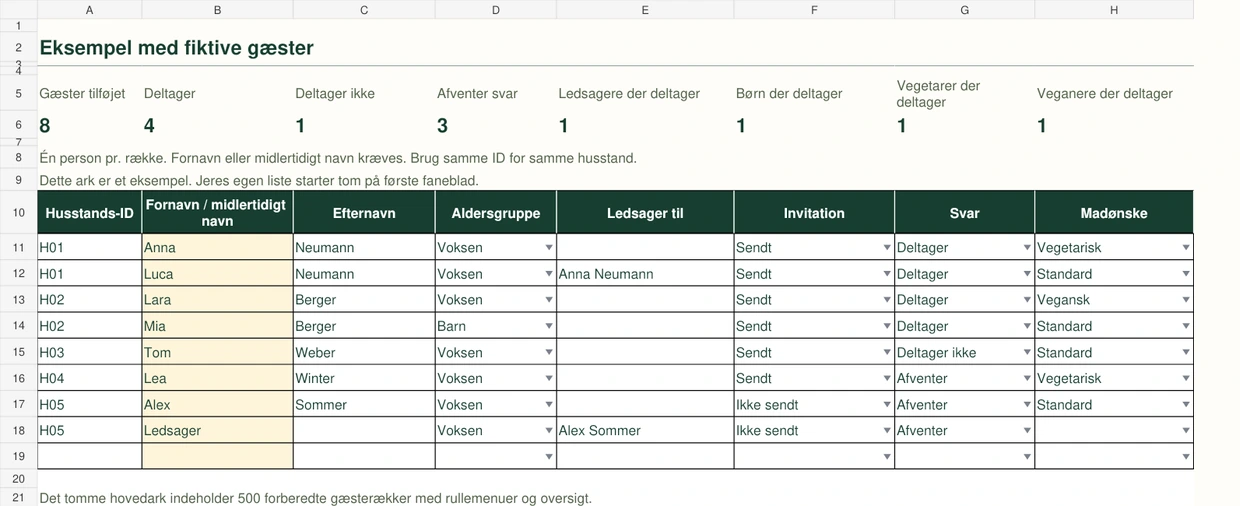Click the 'Vegetarer der deltager' label
This screenshot has width=1240, height=506.
[938, 94]
